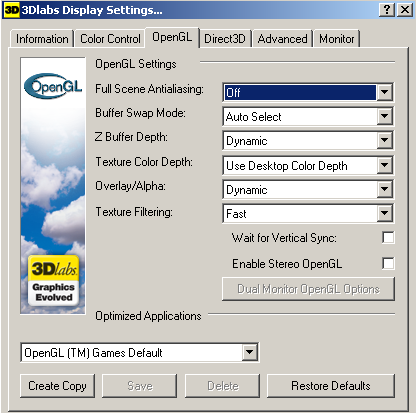416x413 pixels.
Task: Open the Optimized Applications profile dropdown
Action: (x=250, y=352)
